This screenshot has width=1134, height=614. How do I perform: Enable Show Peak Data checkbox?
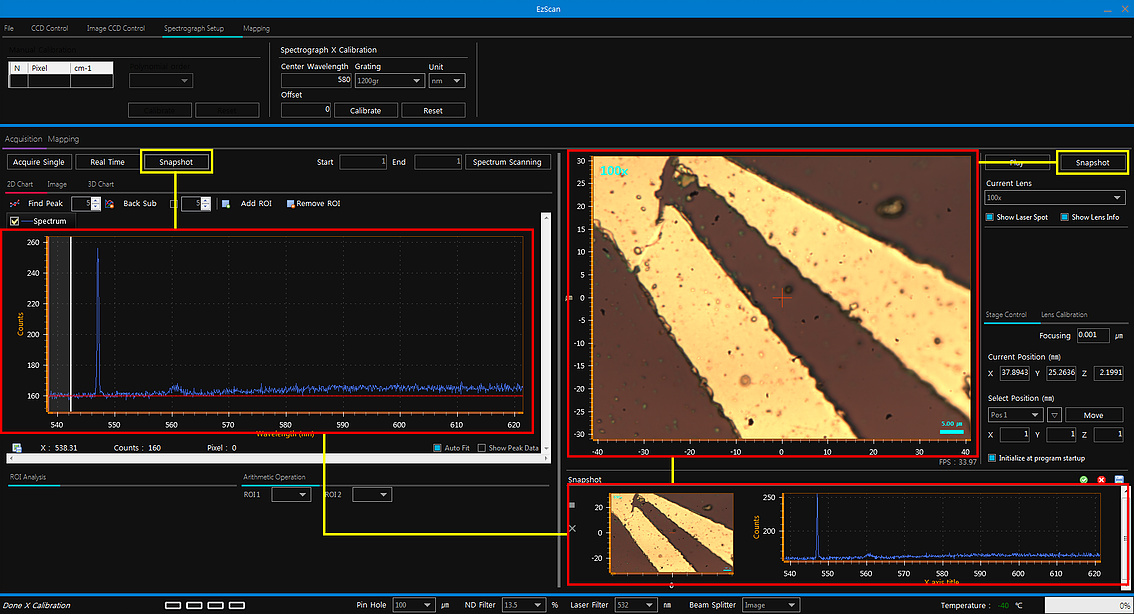482,448
